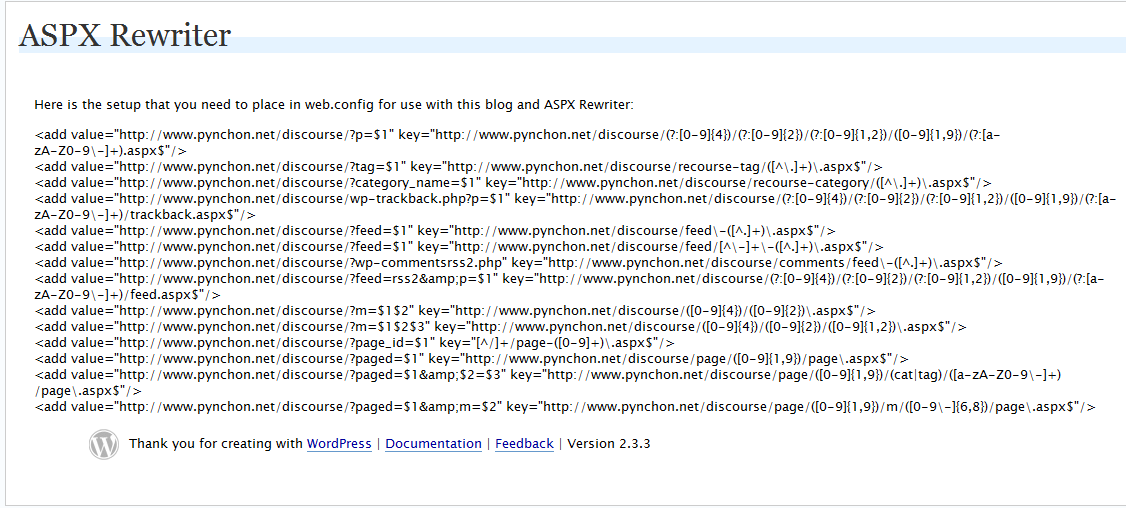
Task: Click the 'Version 2.3.3' footer text
Action: coord(609,444)
